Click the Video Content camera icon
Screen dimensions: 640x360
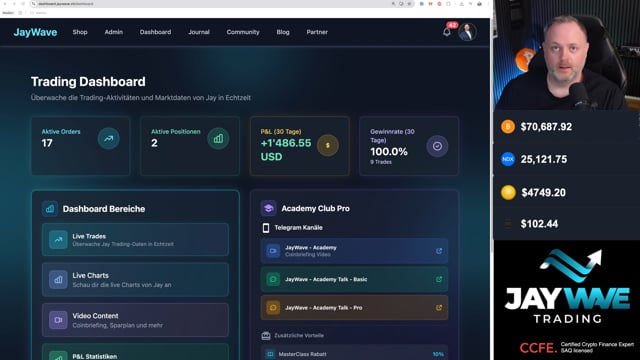pos(58,320)
